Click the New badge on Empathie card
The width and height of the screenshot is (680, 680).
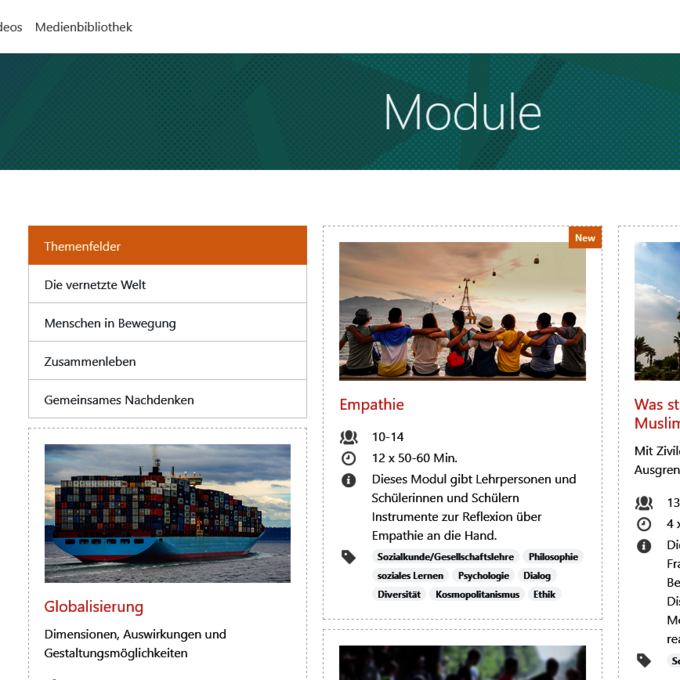[585, 238]
